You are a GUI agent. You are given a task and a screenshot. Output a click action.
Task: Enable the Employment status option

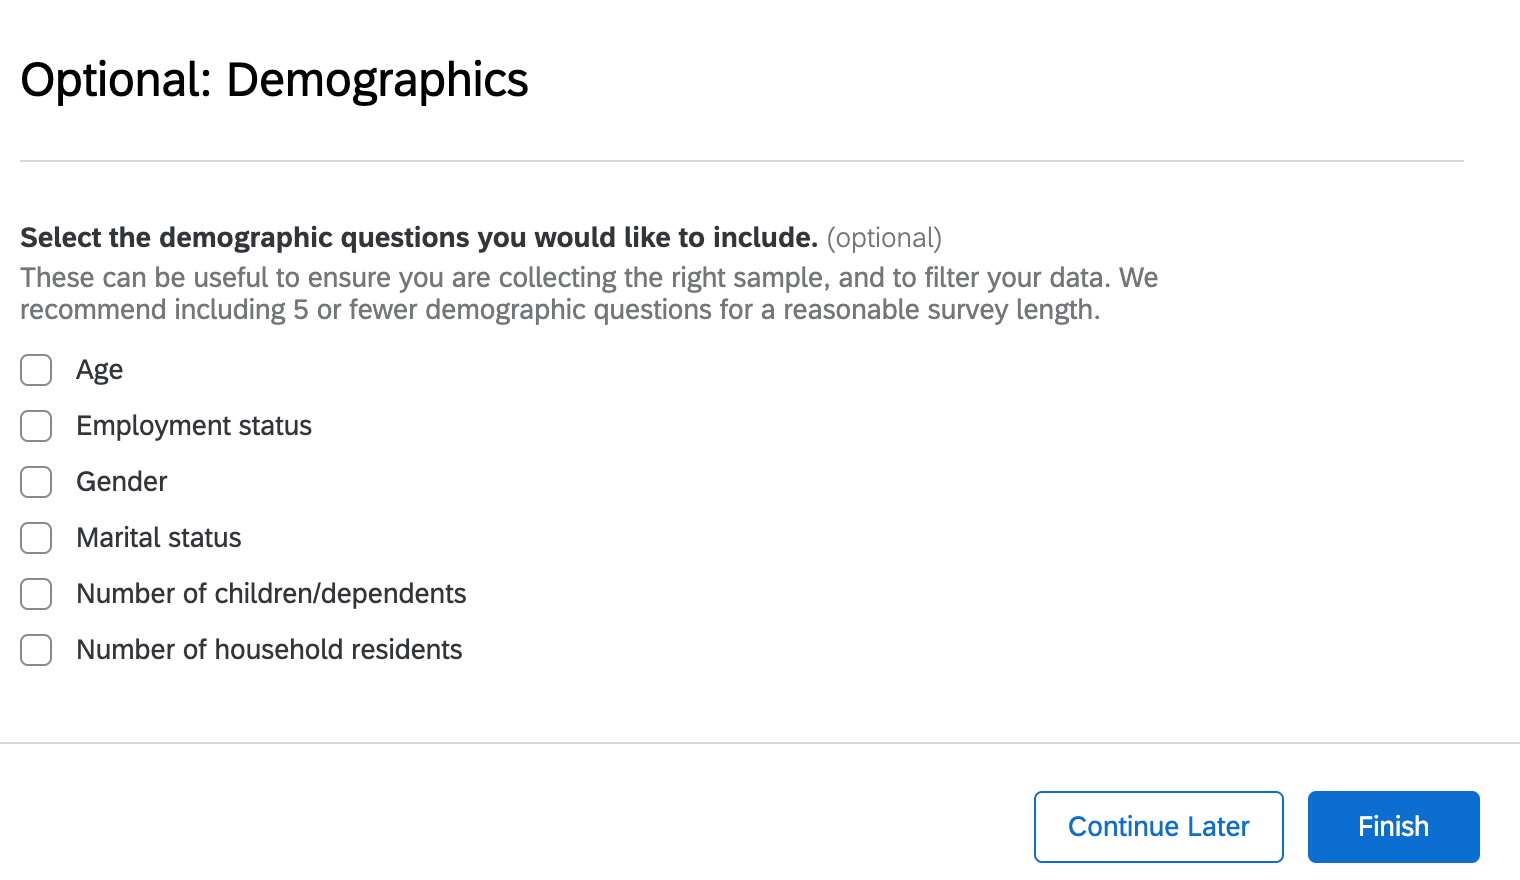(36, 426)
